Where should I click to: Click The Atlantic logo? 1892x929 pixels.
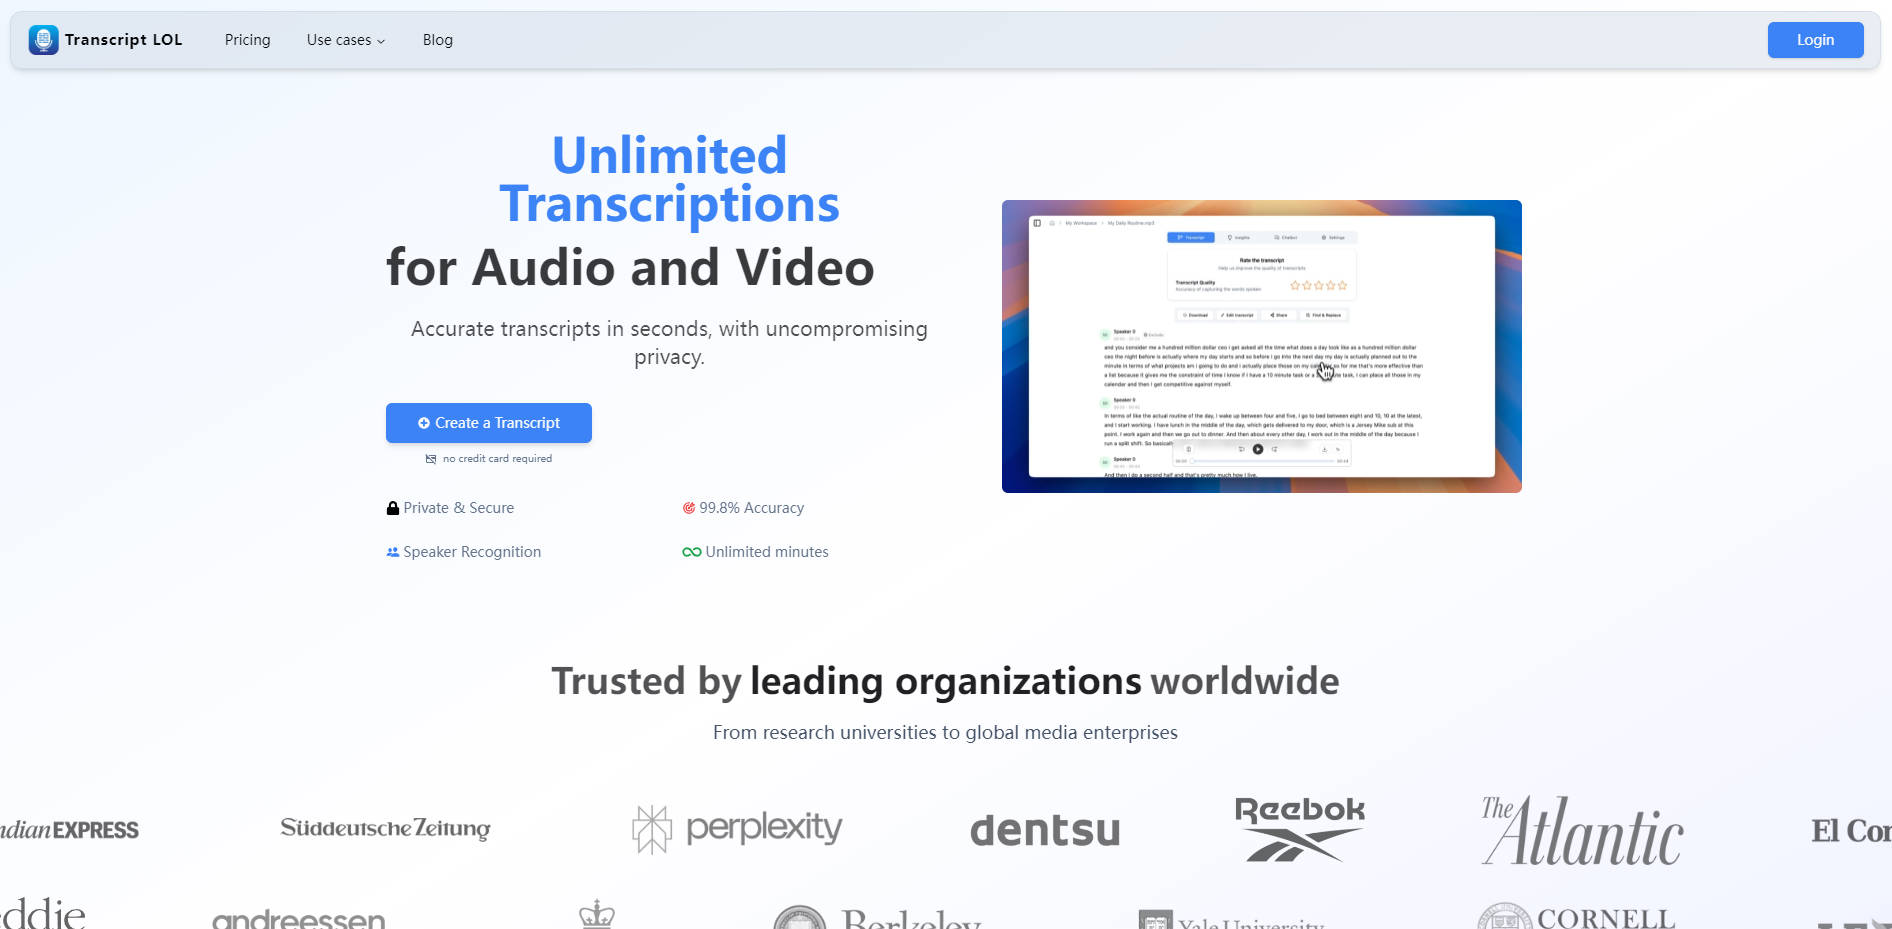click(1581, 831)
